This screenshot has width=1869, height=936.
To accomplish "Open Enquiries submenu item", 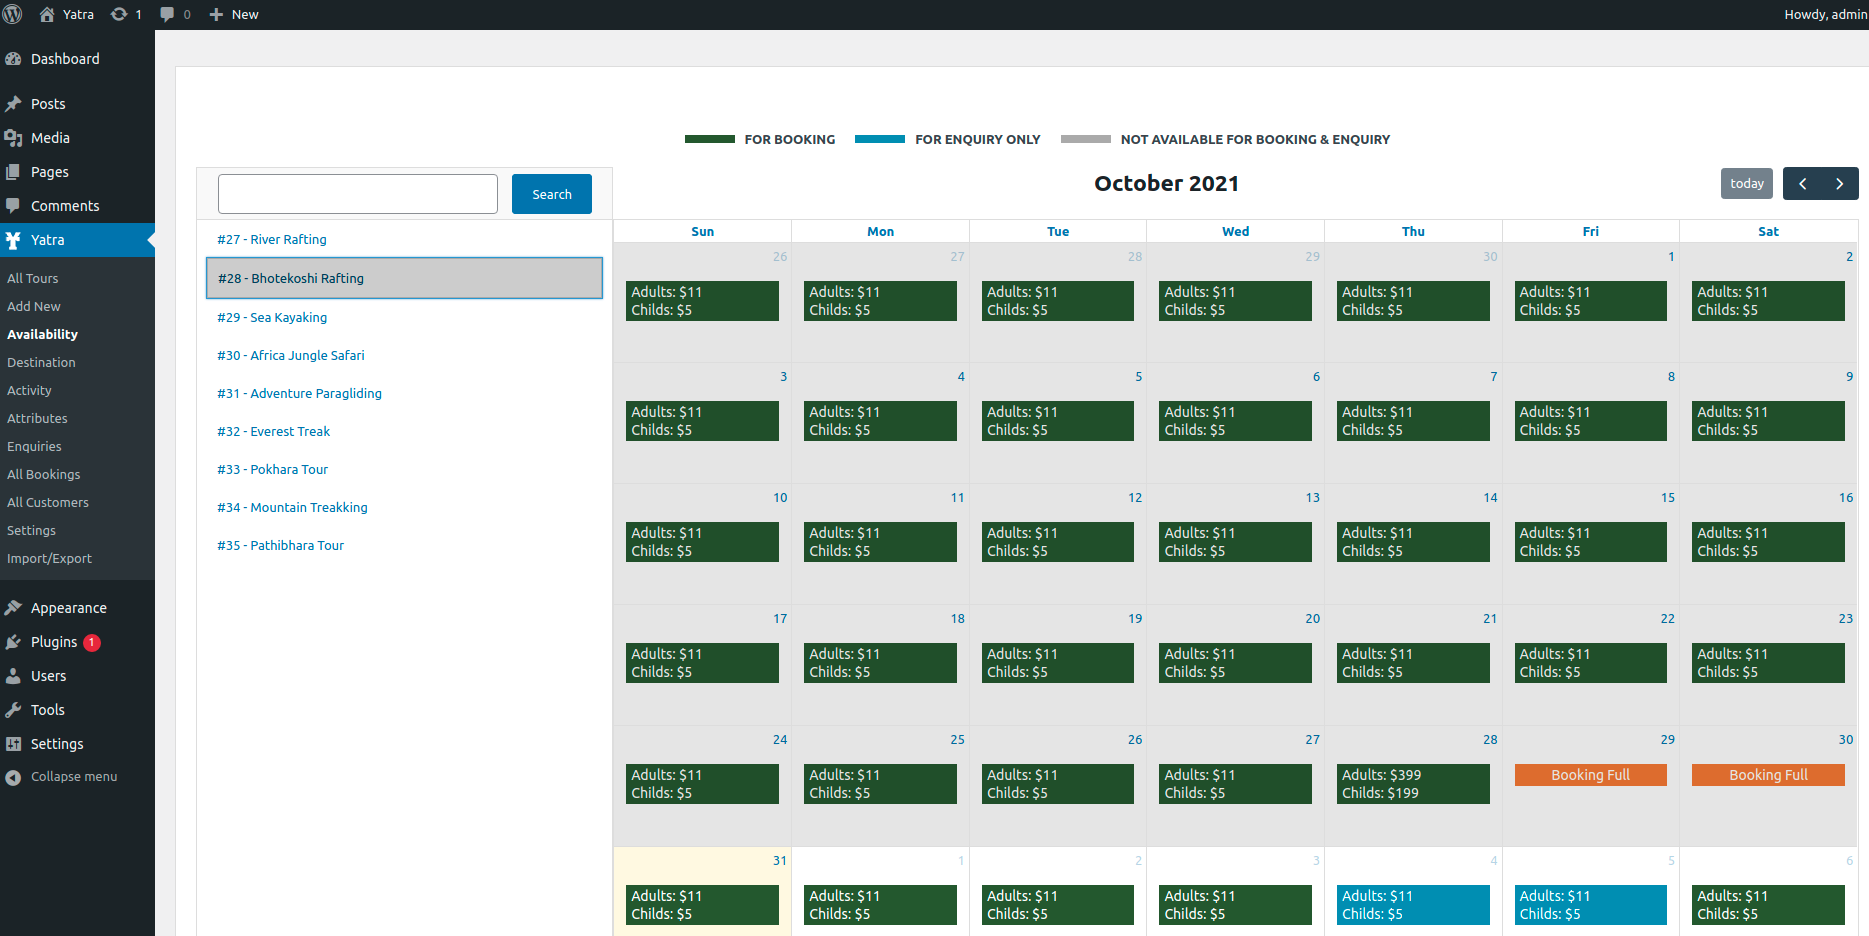I will (34, 447).
